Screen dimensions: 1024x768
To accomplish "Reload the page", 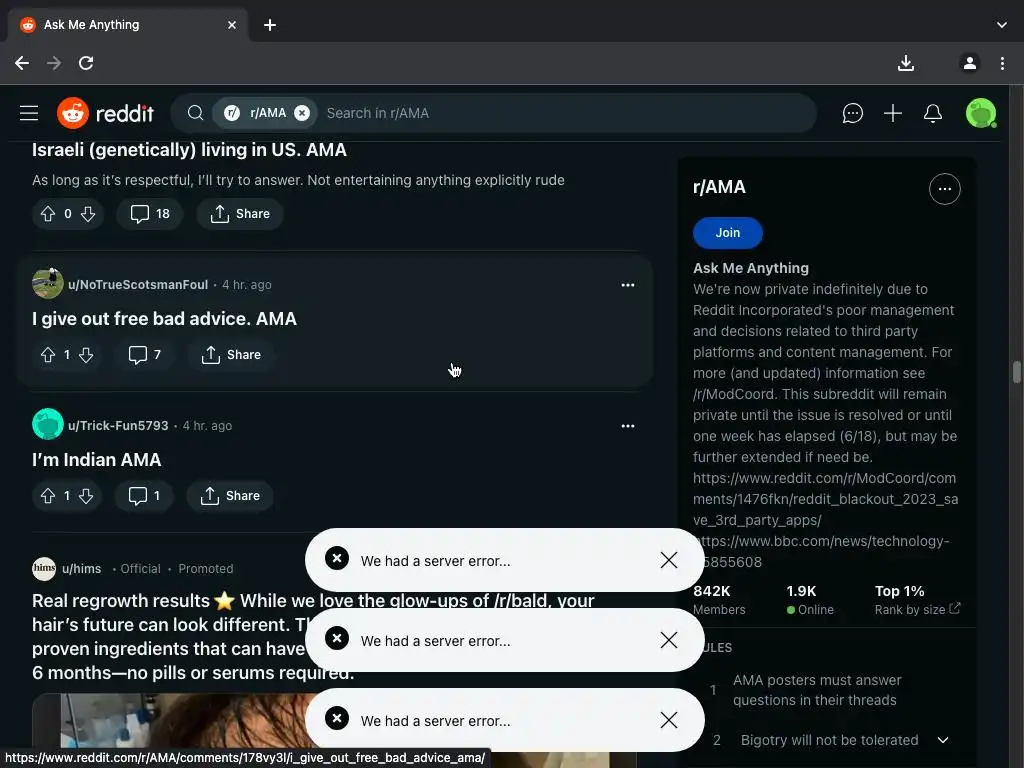I will click(86, 63).
